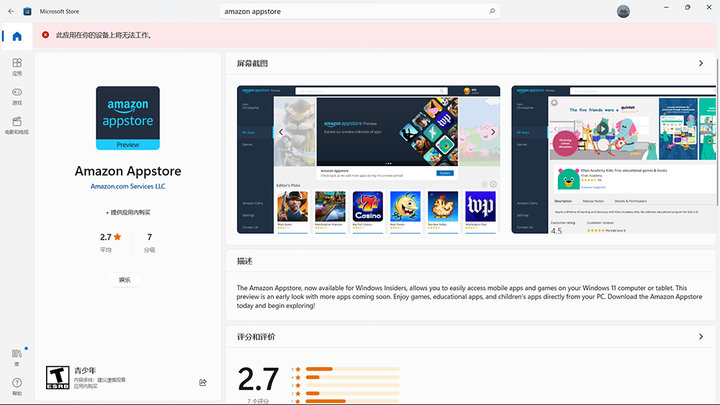The width and height of the screenshot is (720, 405).
Task: Click the large 2.7 rating score
Action: 258,379
